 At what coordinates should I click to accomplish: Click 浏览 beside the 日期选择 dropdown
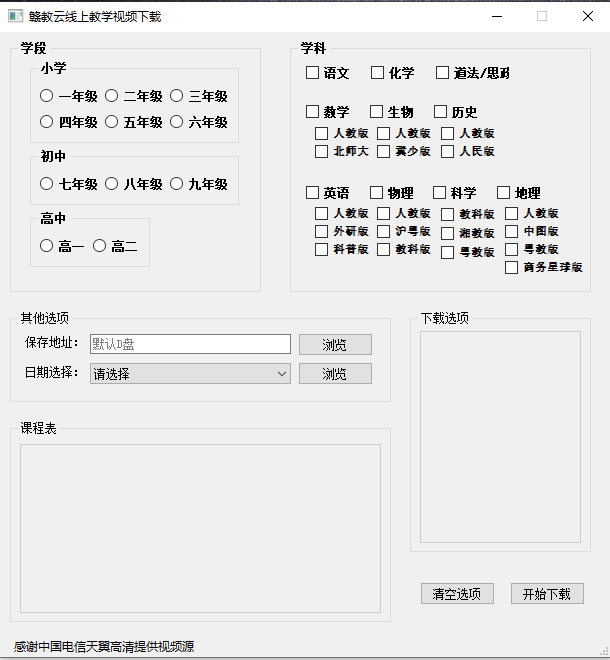(335, 374)
